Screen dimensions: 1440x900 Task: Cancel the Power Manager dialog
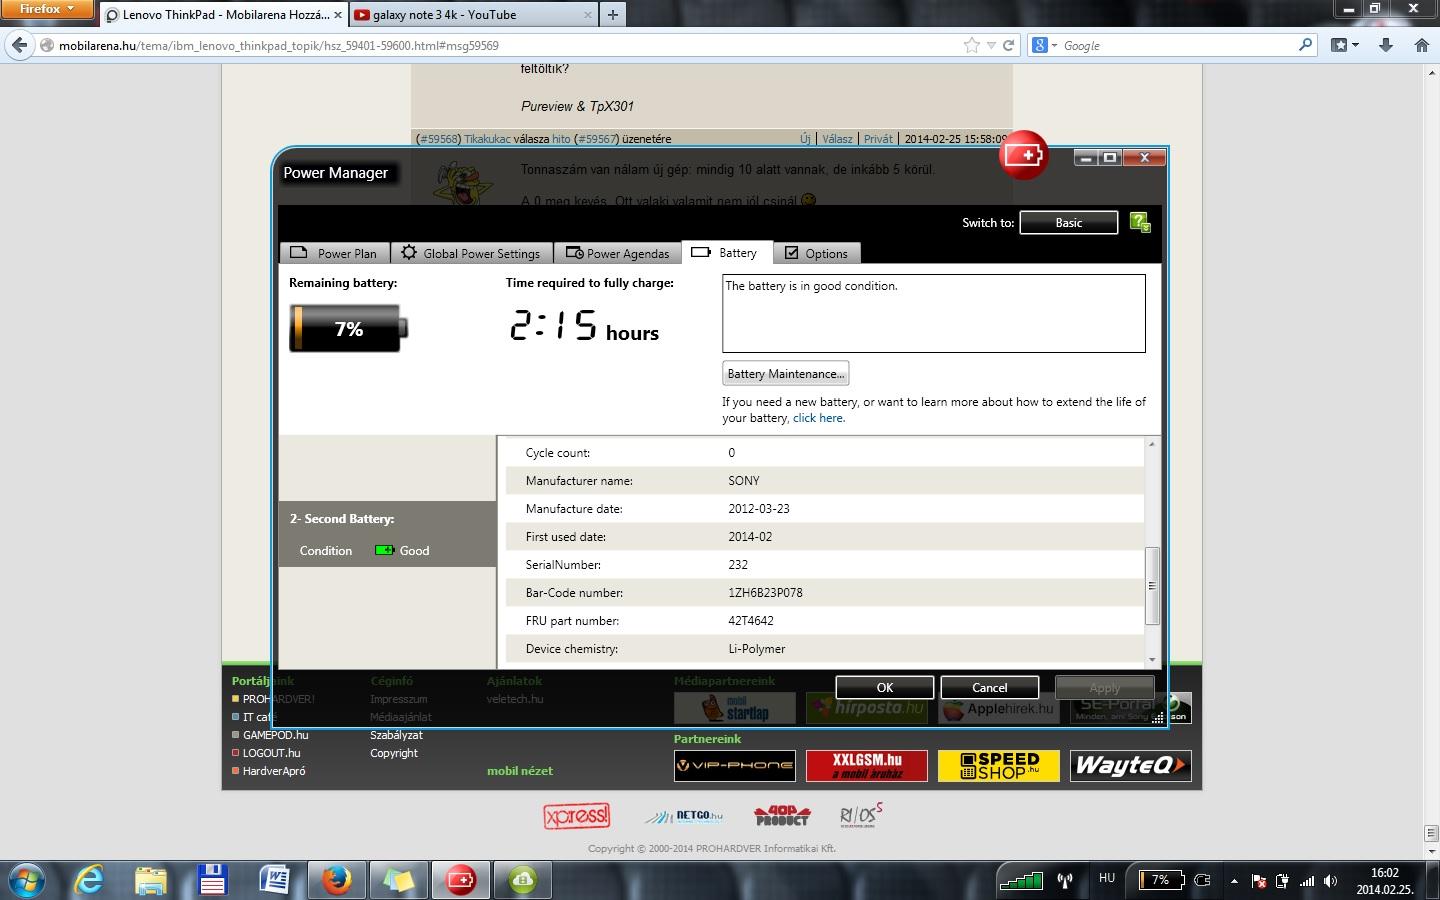(x=990, y=687)
